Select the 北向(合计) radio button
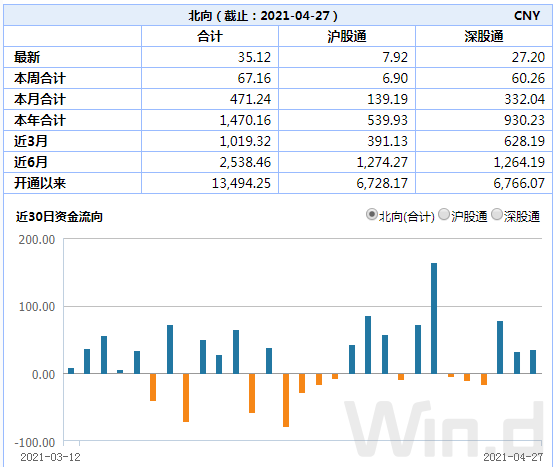Image resolution: width=554 pixels, height=467 pixels. coord(372,214)
